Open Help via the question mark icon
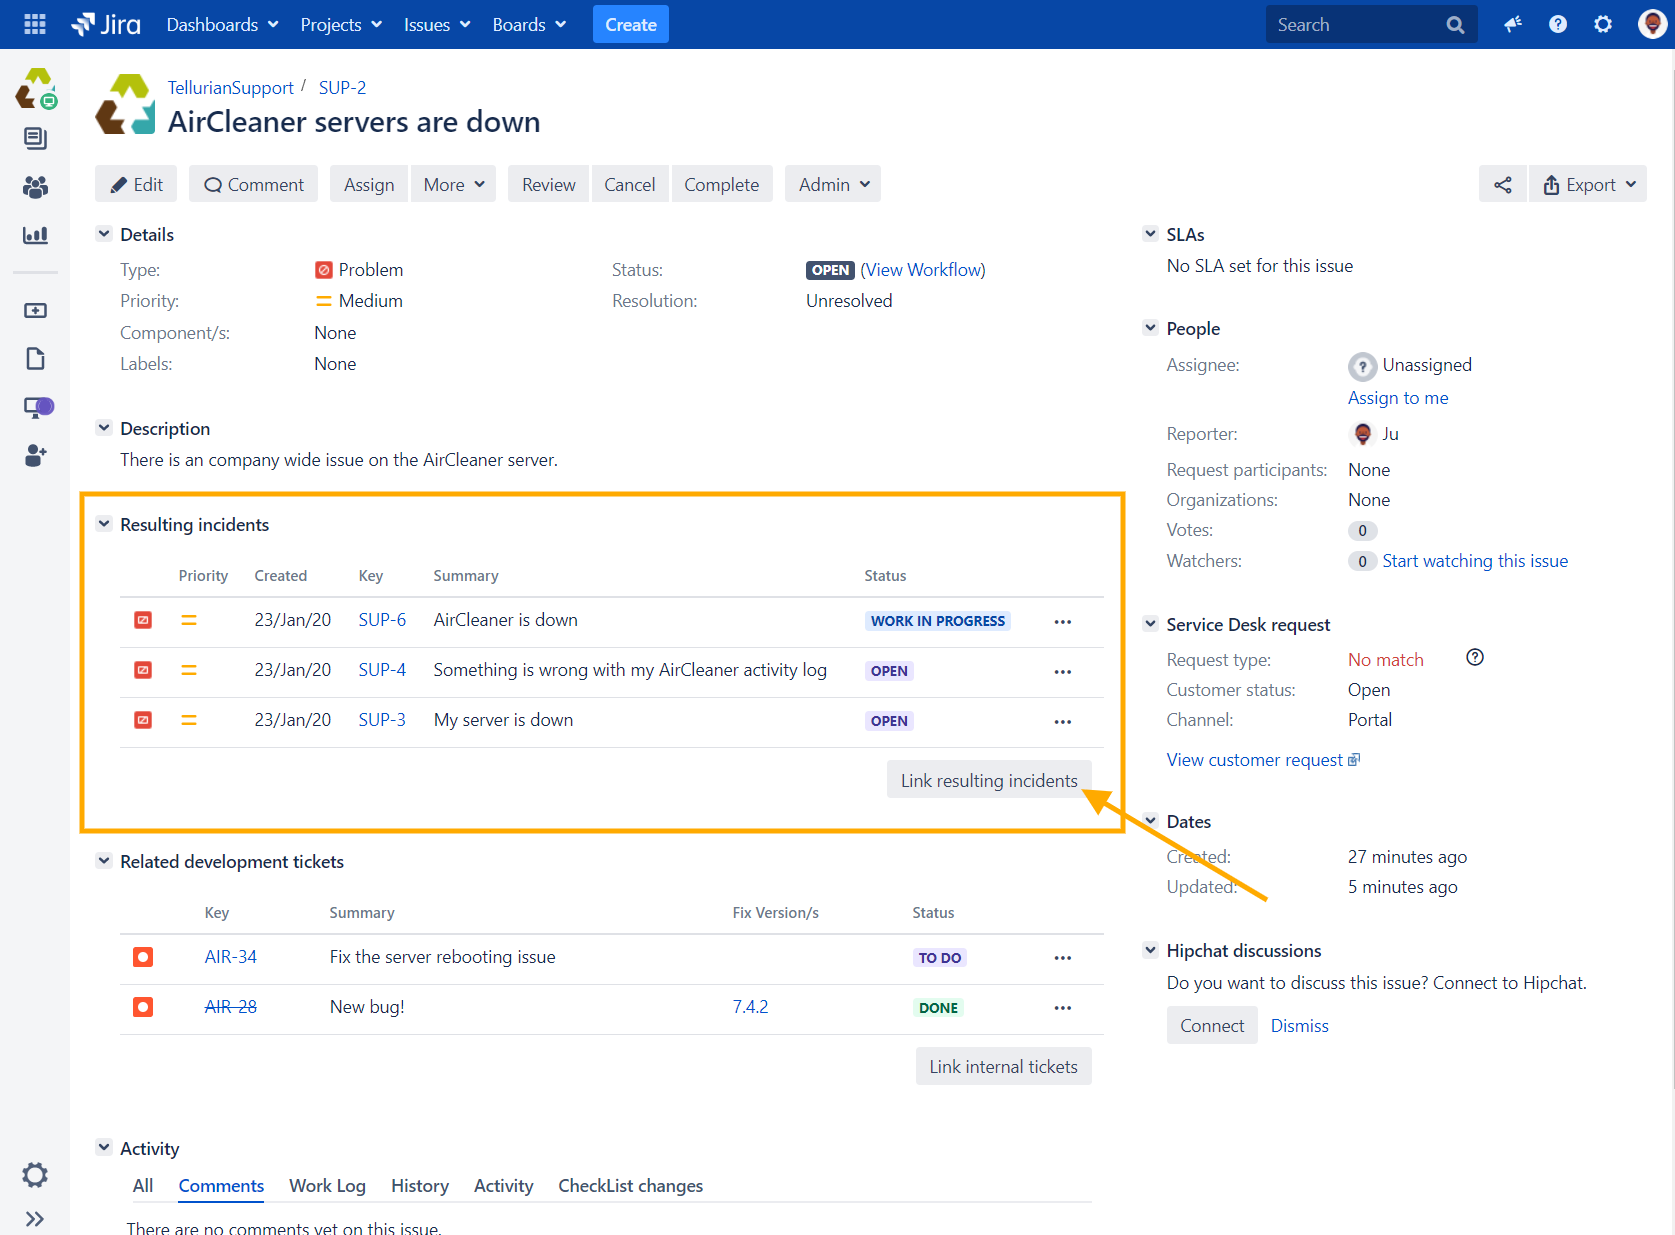1675x1235 pixels. coord(1557,24)
